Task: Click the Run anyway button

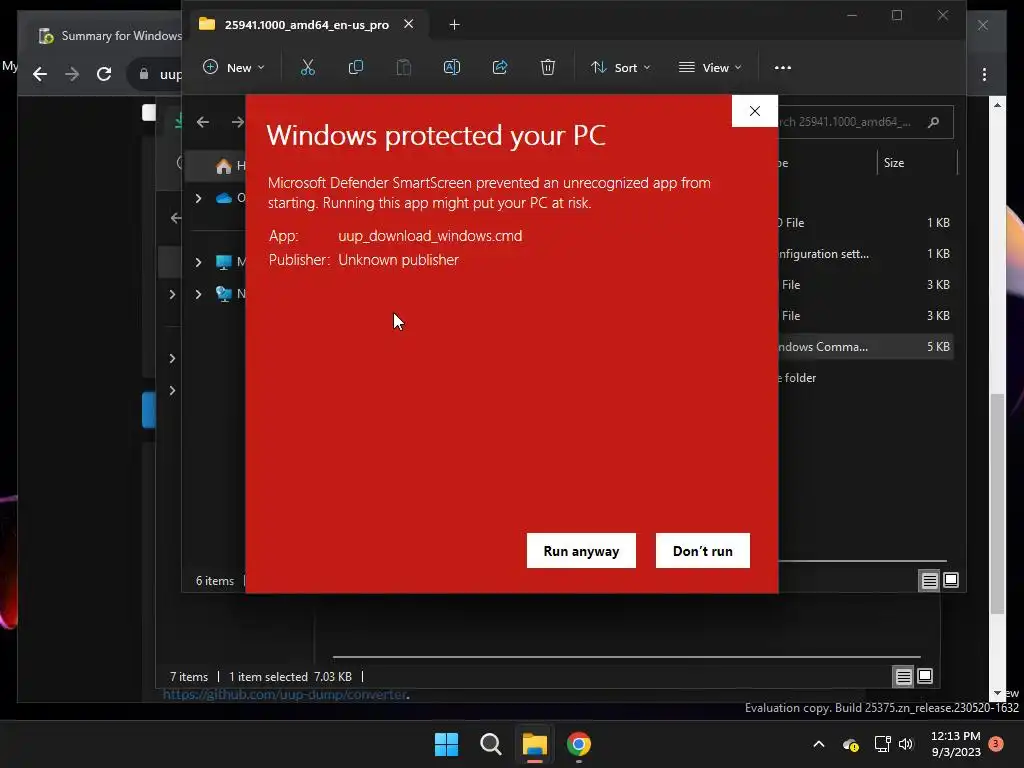Action: tap(581, 551)
